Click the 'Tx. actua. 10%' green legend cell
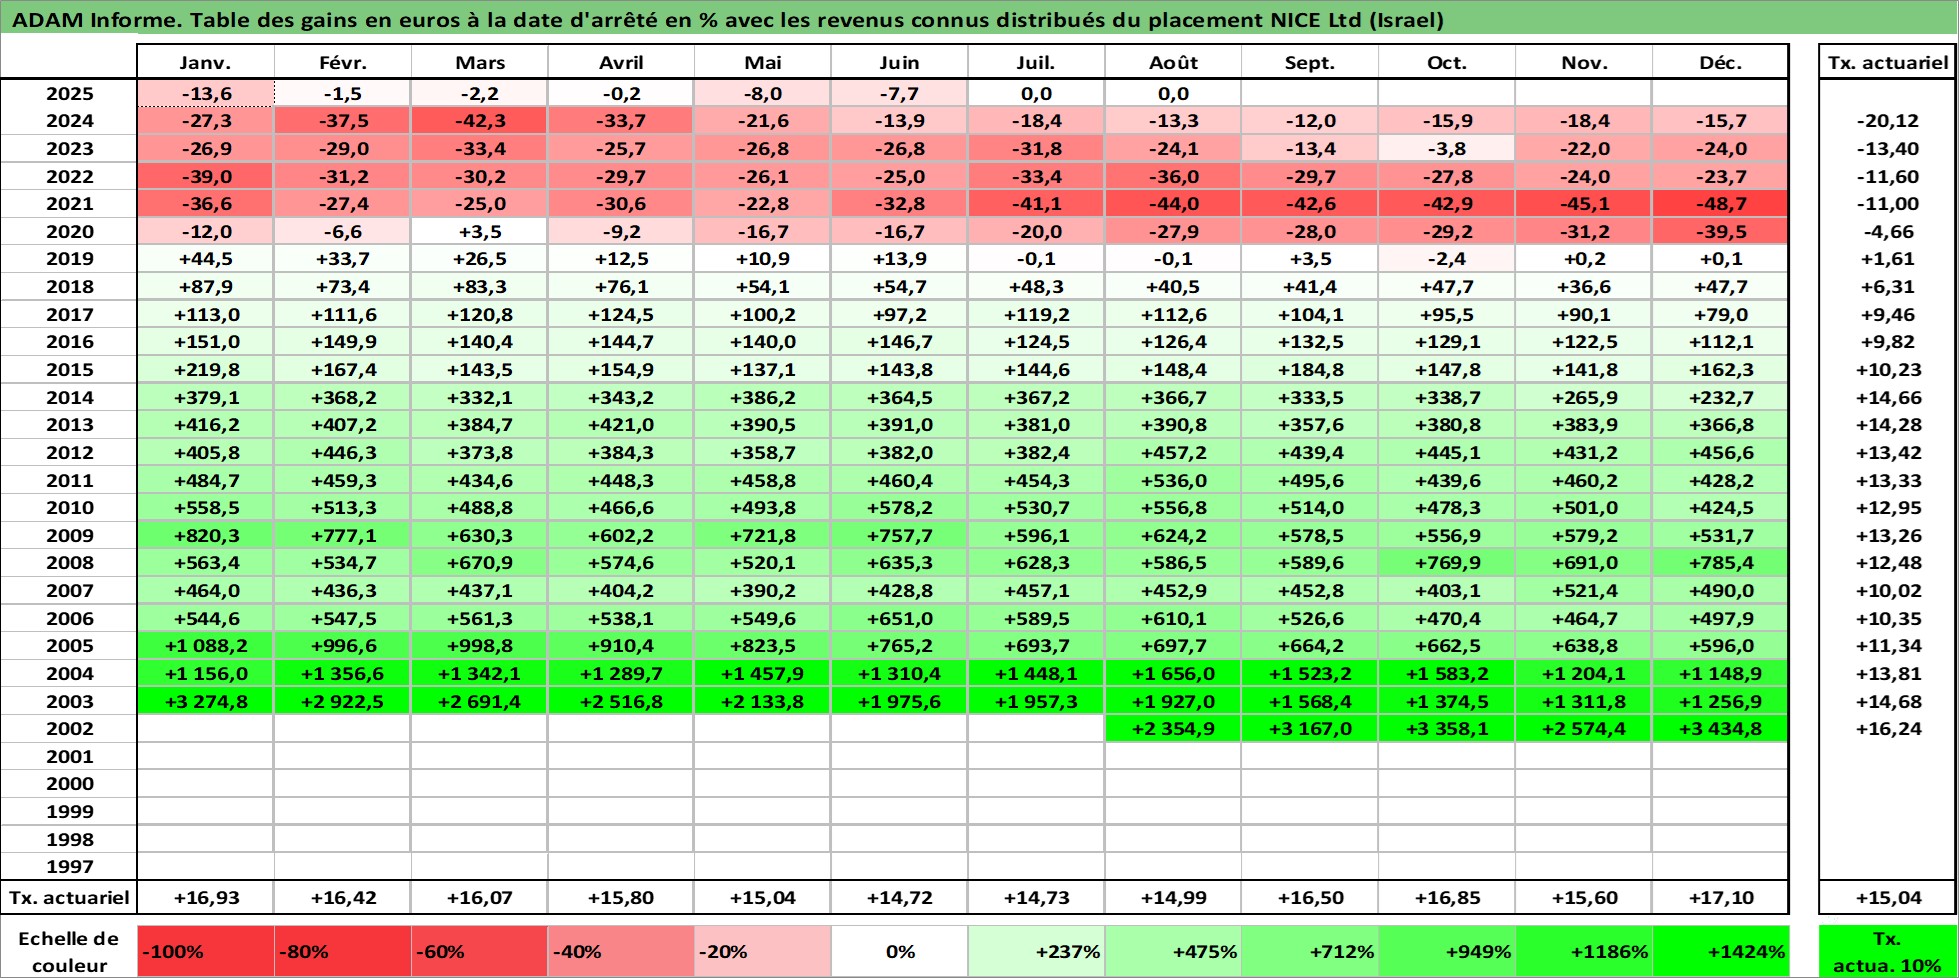 point(1887,951)
